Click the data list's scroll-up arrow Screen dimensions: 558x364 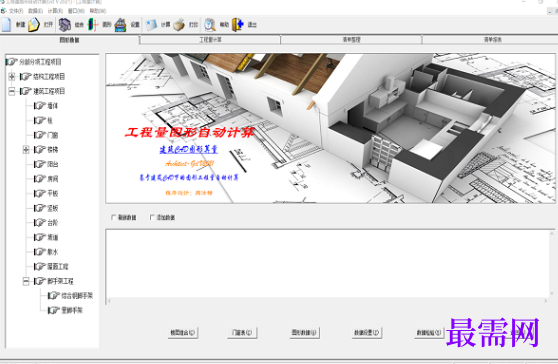[x=552, y=233]
